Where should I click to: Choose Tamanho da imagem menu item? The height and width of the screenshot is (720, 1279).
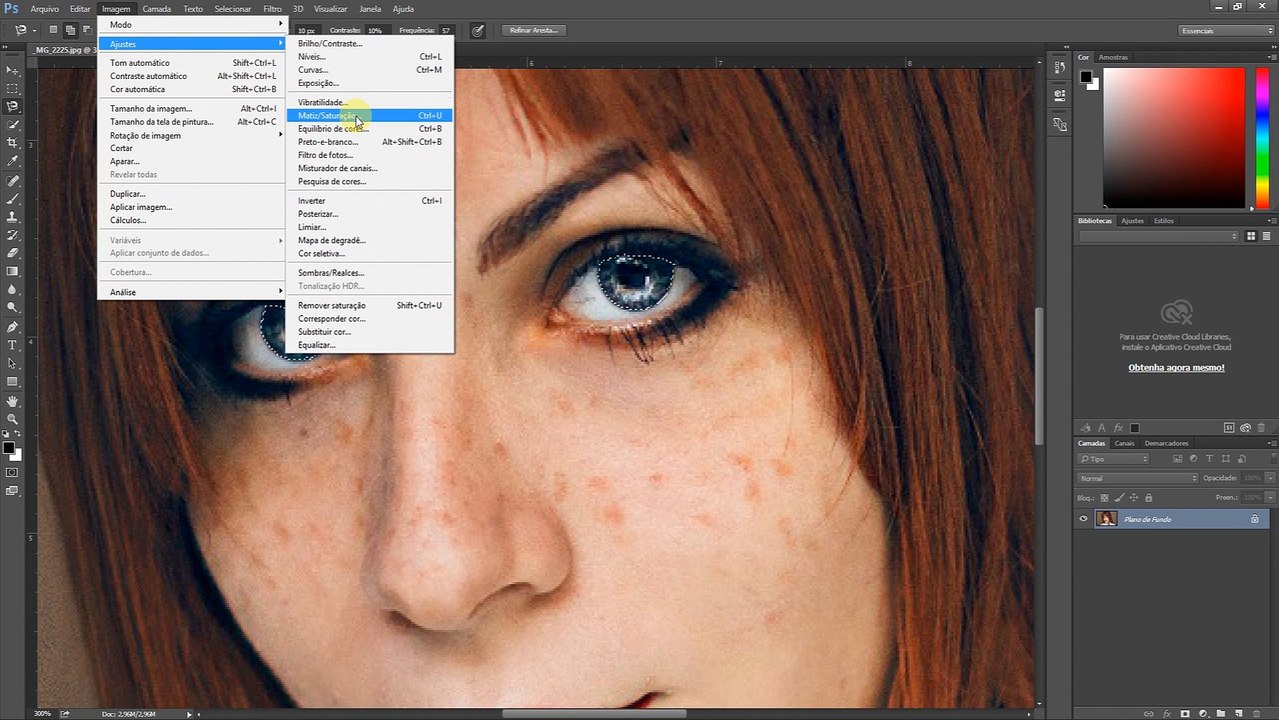193,109
